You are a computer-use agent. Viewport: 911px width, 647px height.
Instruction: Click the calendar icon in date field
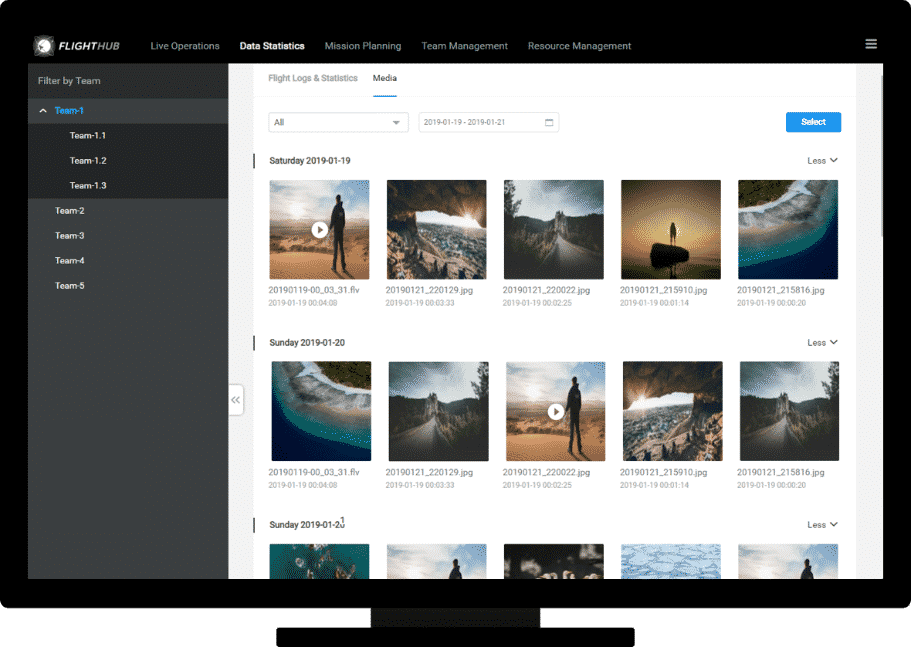tap(549, 122)
